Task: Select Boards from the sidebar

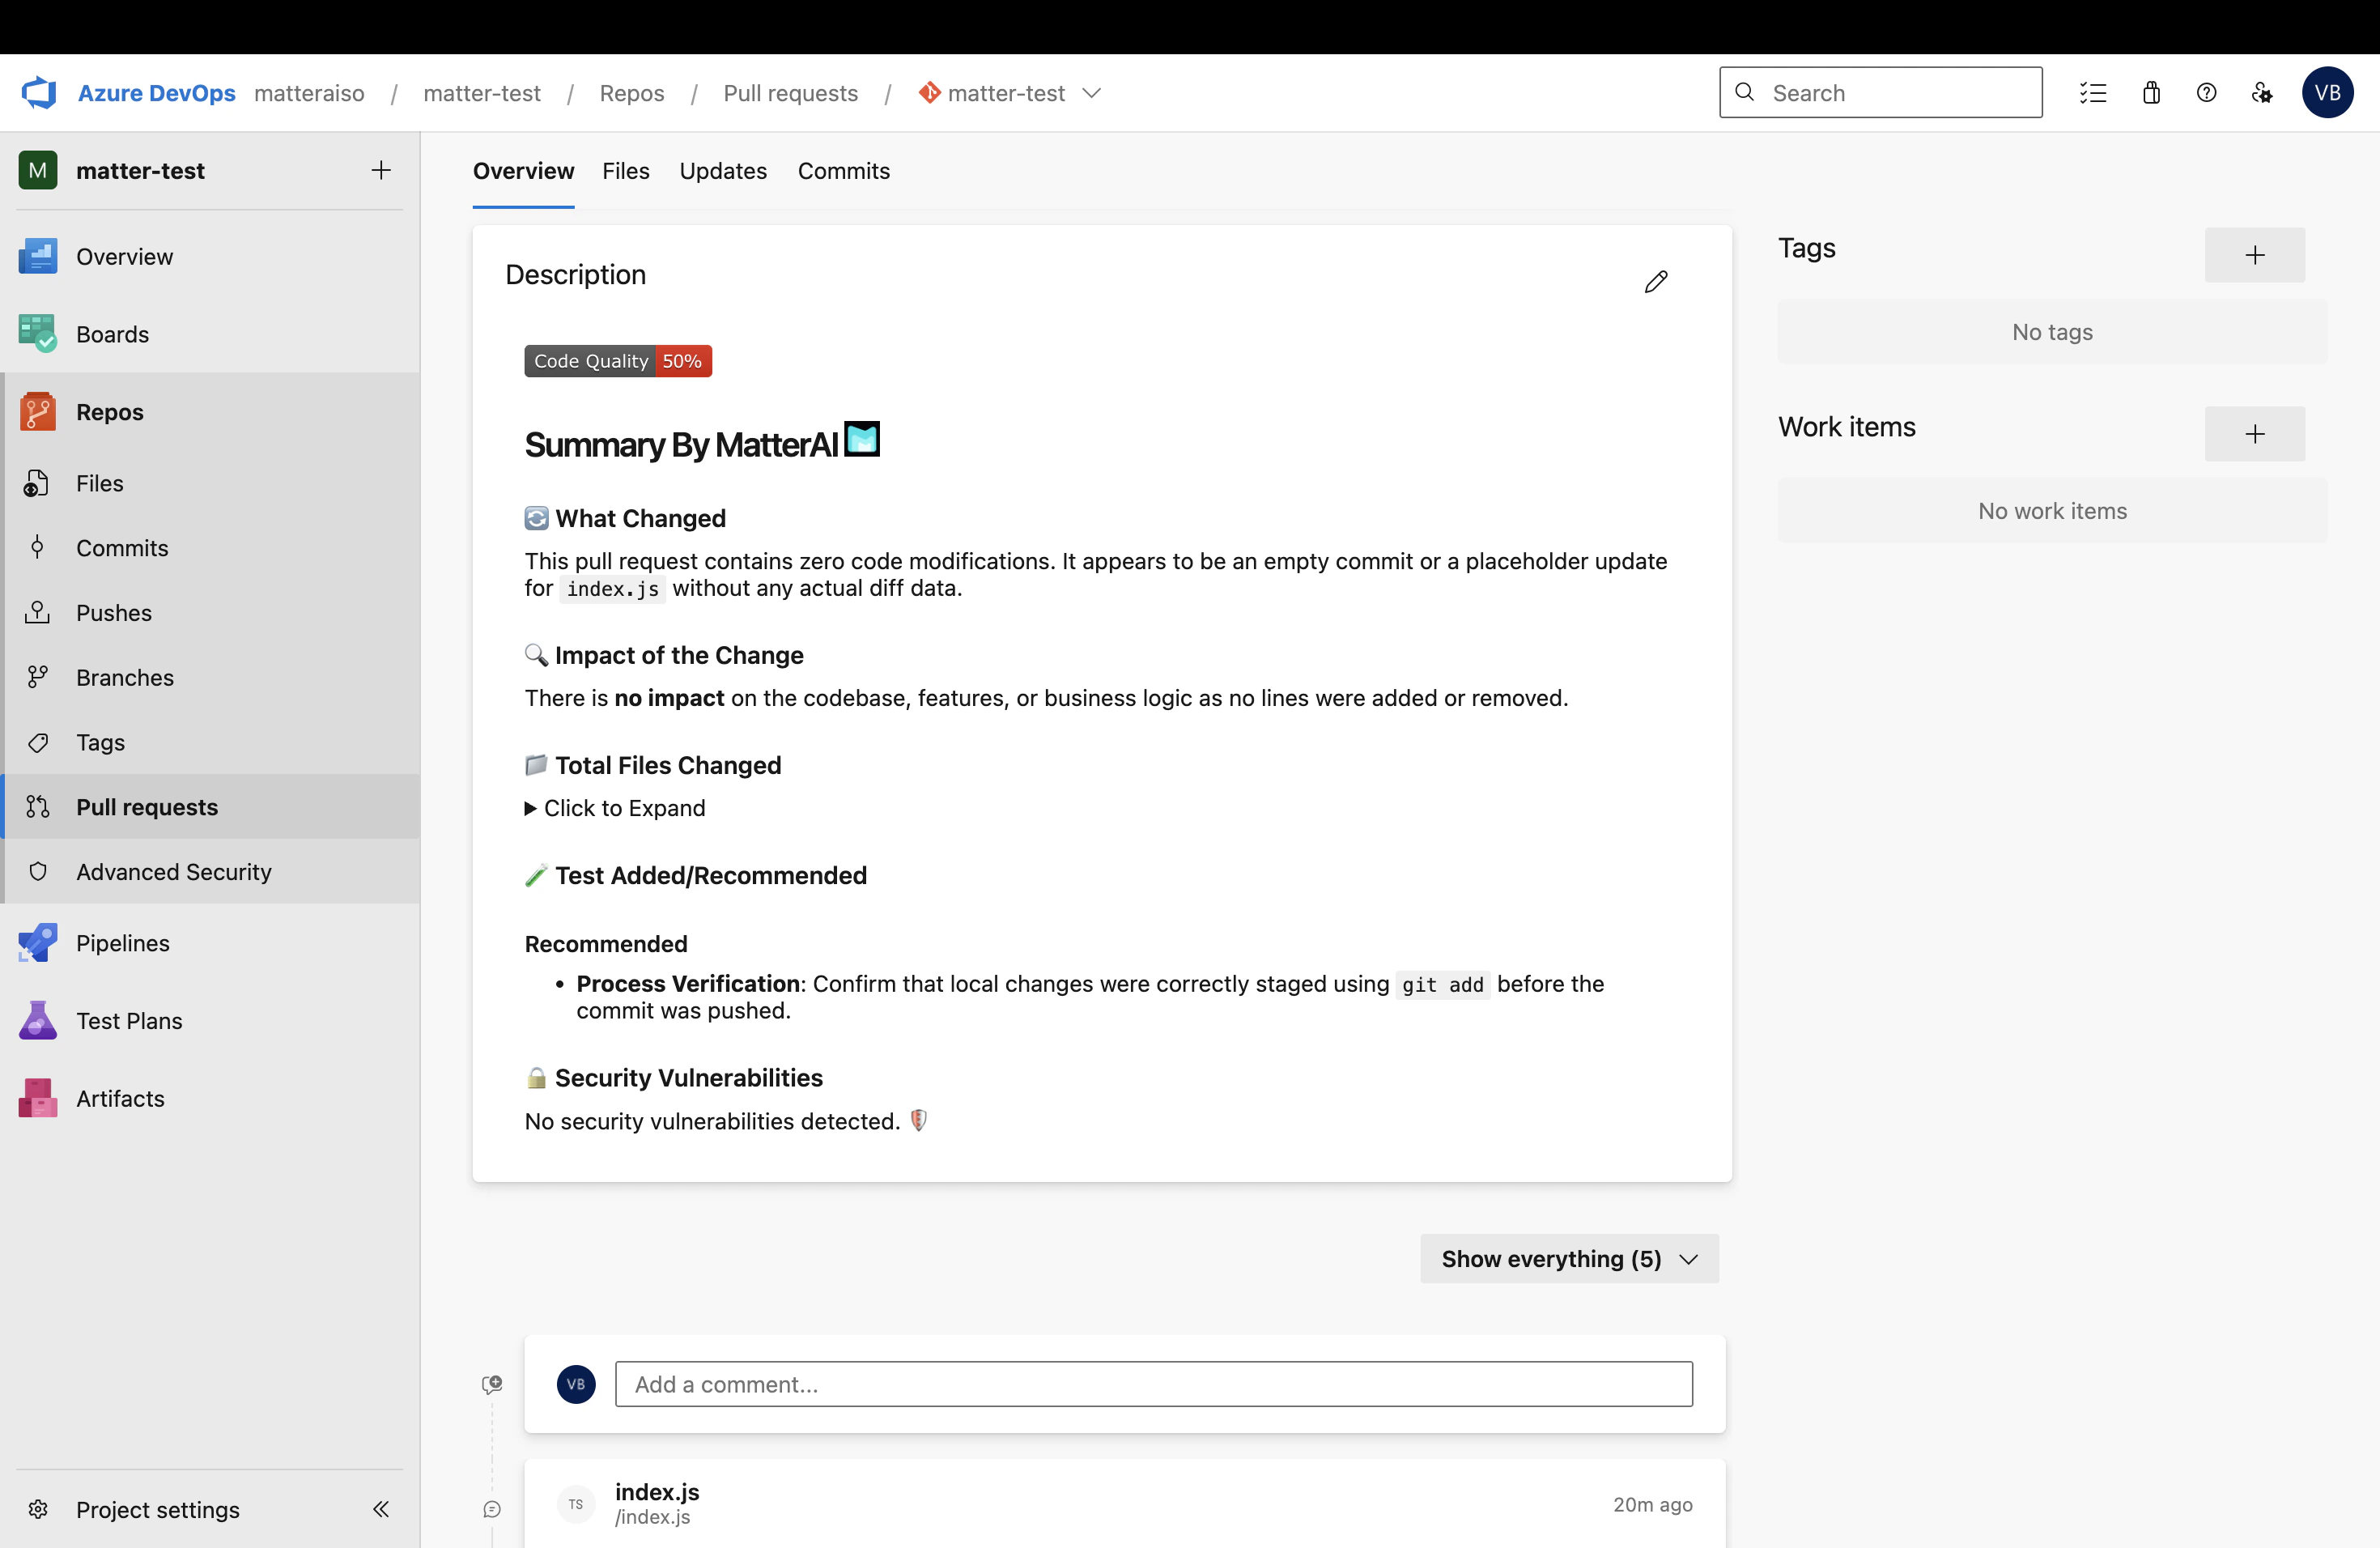Action: point(112,334)
